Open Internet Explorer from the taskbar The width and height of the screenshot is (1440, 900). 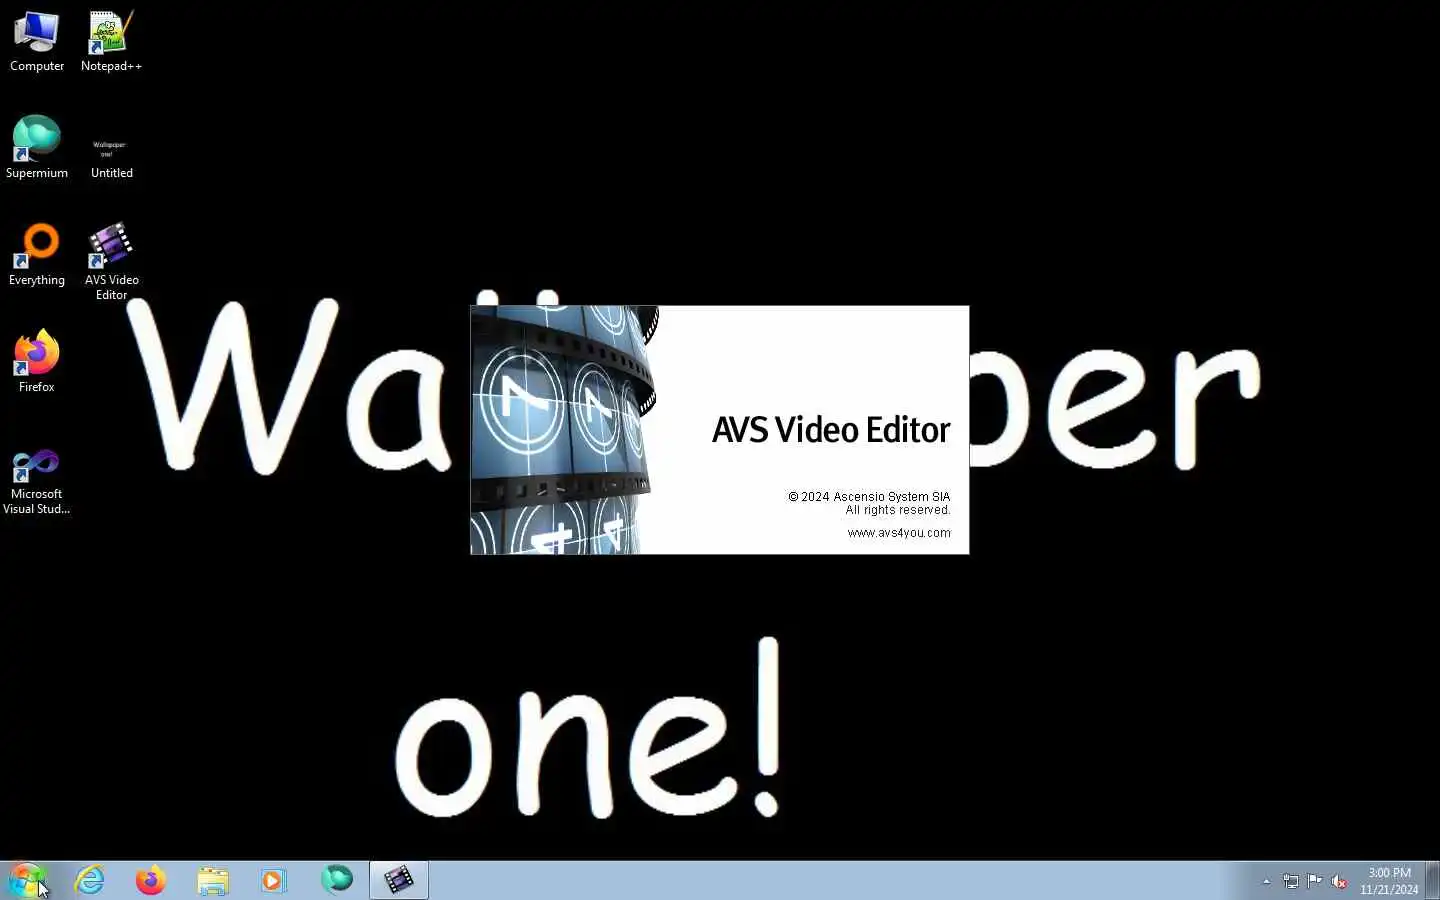click(90, 880)
